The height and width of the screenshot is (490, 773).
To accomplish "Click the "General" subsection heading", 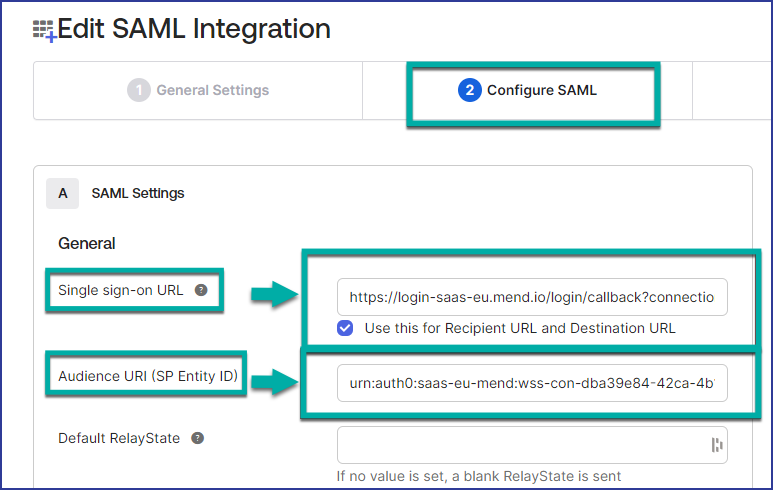I will click(x=87, y=243).
